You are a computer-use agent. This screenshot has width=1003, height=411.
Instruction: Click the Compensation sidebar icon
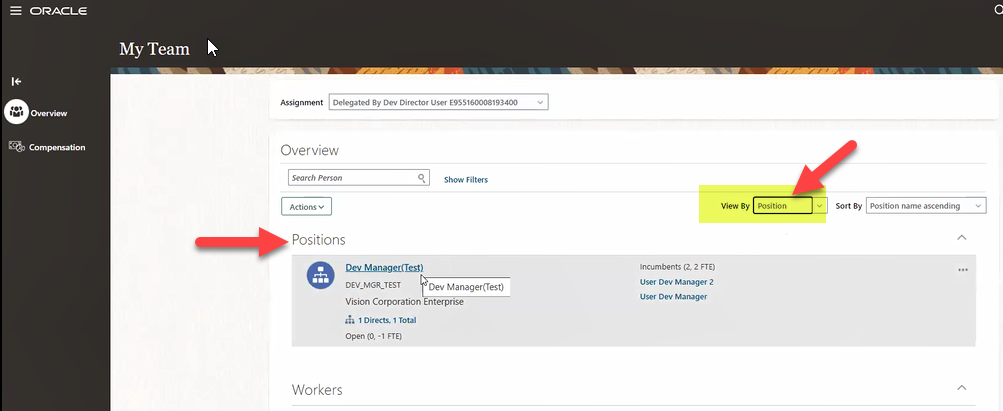(x=16, y=147)
